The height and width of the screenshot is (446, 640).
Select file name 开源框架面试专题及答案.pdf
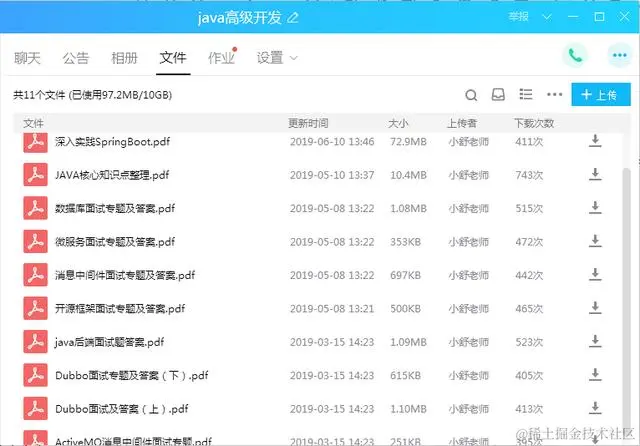(x=120, y=309)
